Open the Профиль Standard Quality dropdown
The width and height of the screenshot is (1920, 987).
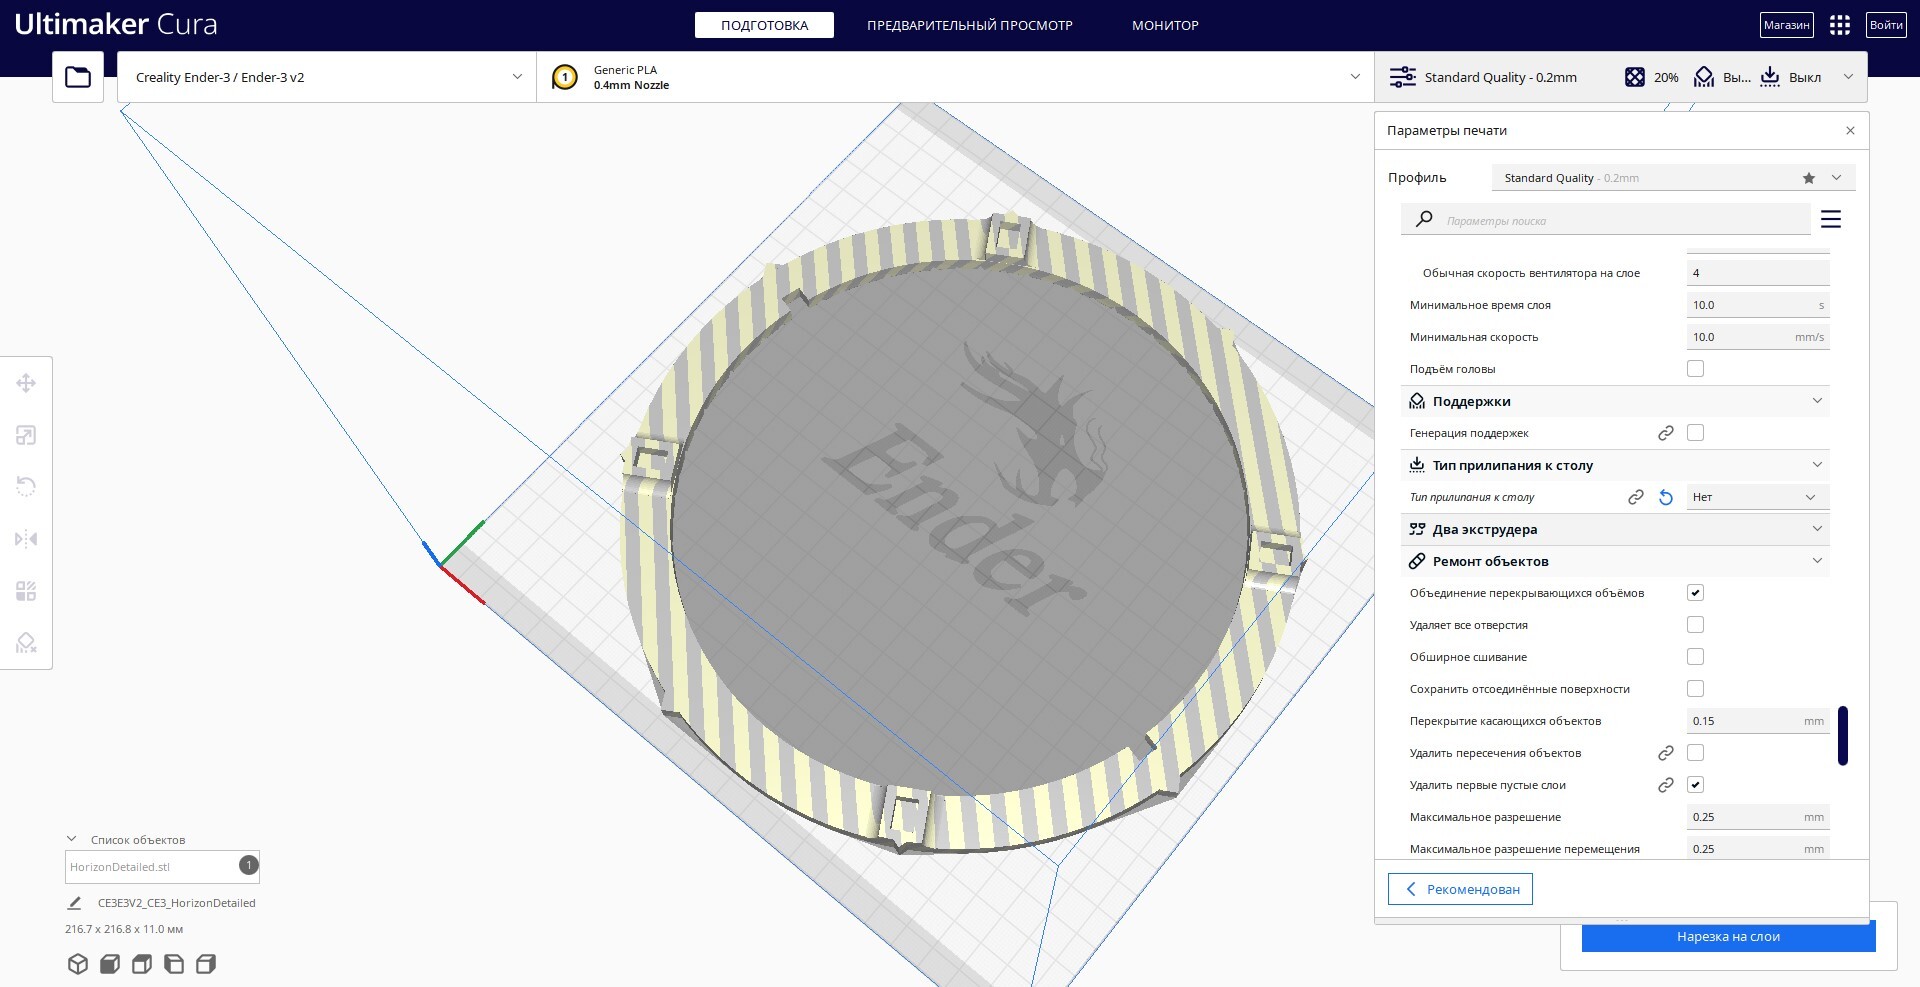point(1673,178)
